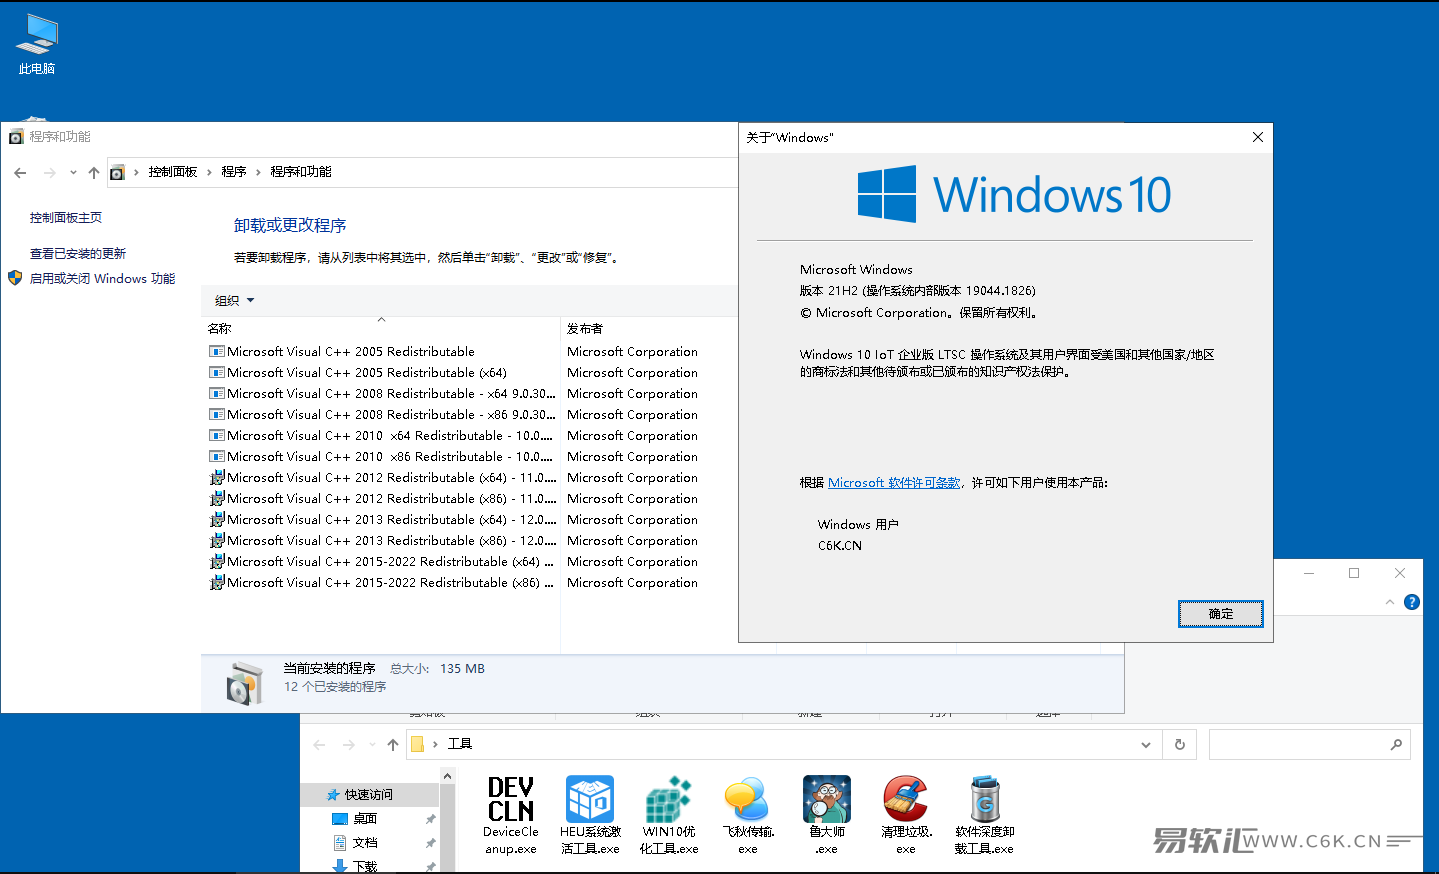This screenshot has width=1439, height=874.
Task: Open Microsoft 软件许可条款 link
Action: tap(894, 483)
